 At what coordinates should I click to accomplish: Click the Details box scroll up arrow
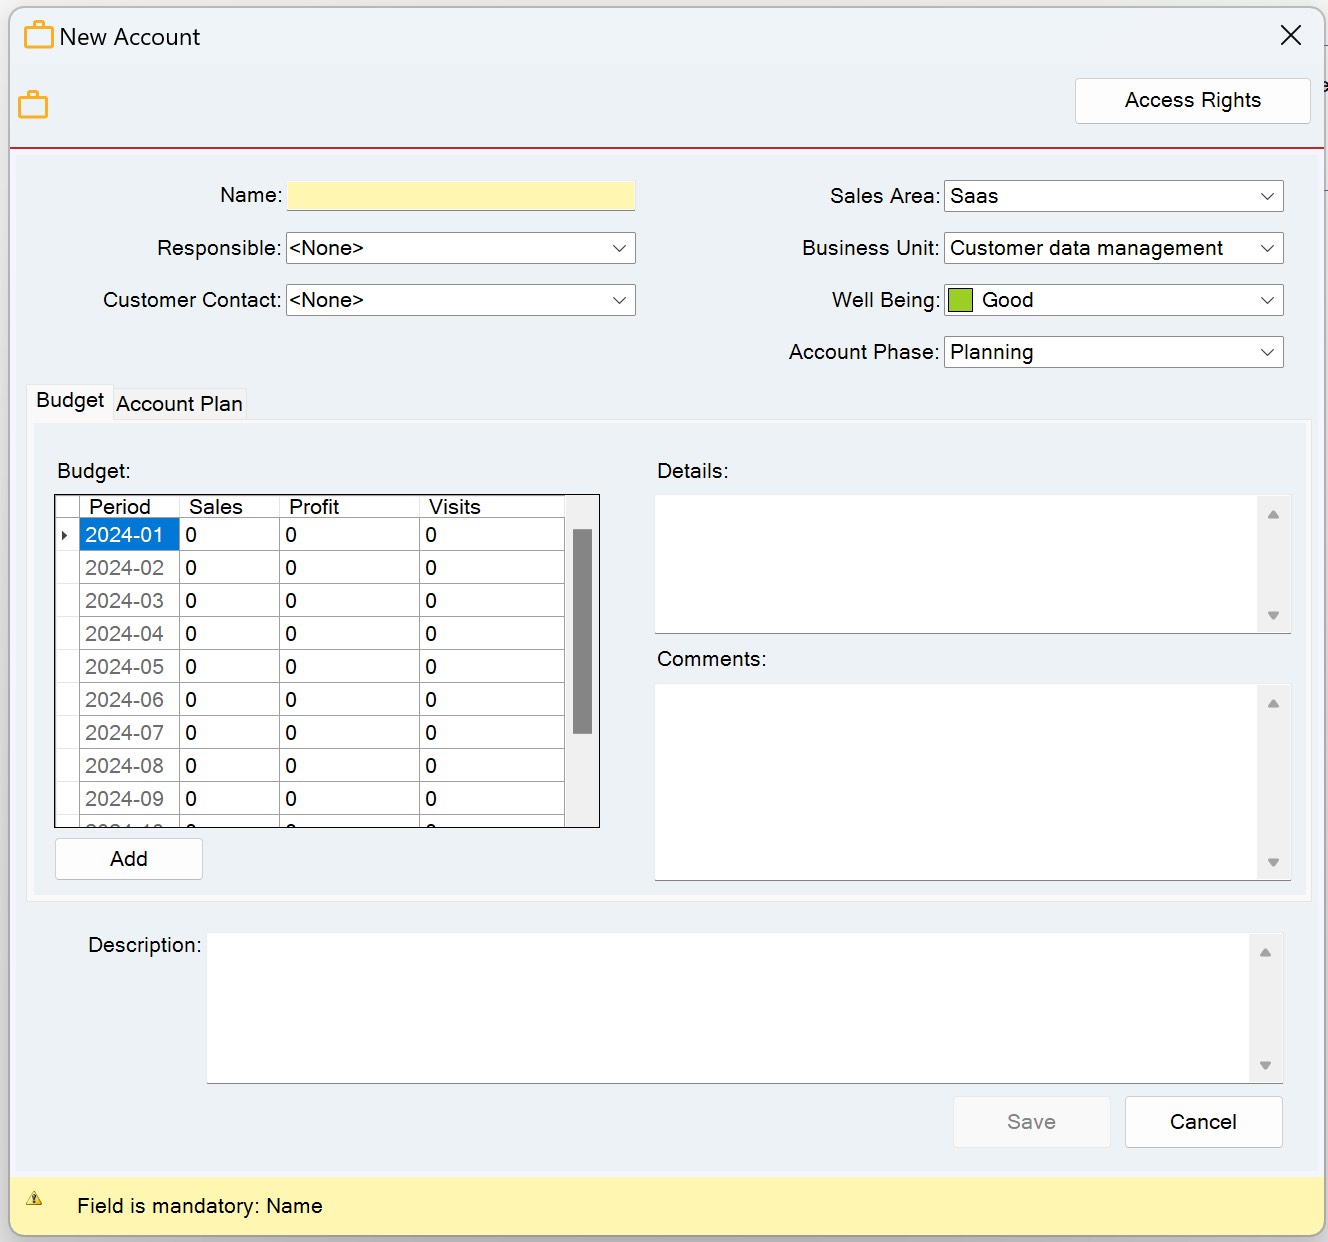(x=1273, y=514)
